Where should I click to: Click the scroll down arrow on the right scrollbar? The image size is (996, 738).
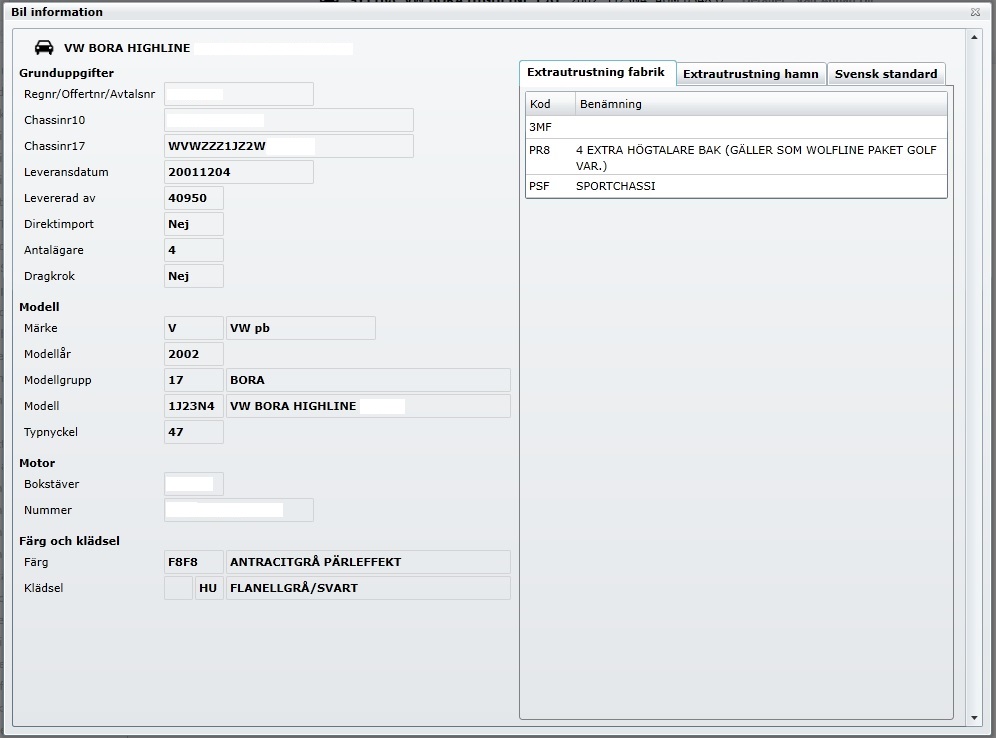pyautogui.click(x=975, y=718)
